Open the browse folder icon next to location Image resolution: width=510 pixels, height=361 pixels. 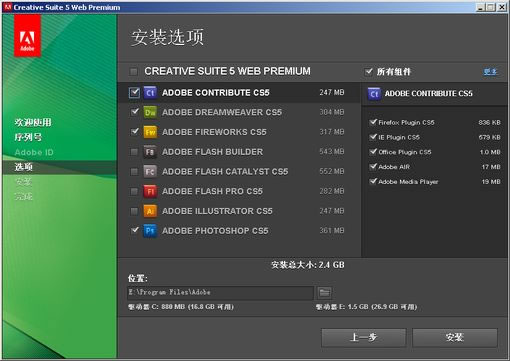pos(324,293)
